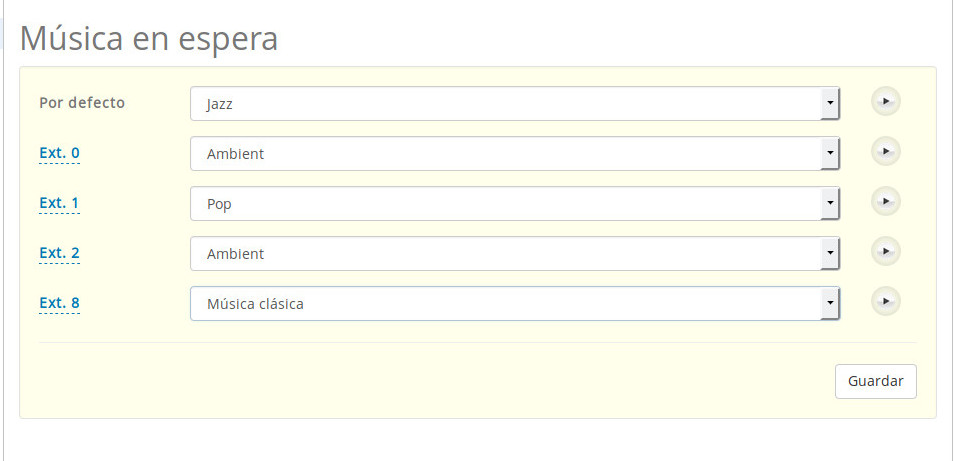Click the arrow of the Música clásica dropdown
Viewport: 954px width, 461px height.
pos(829,304)
